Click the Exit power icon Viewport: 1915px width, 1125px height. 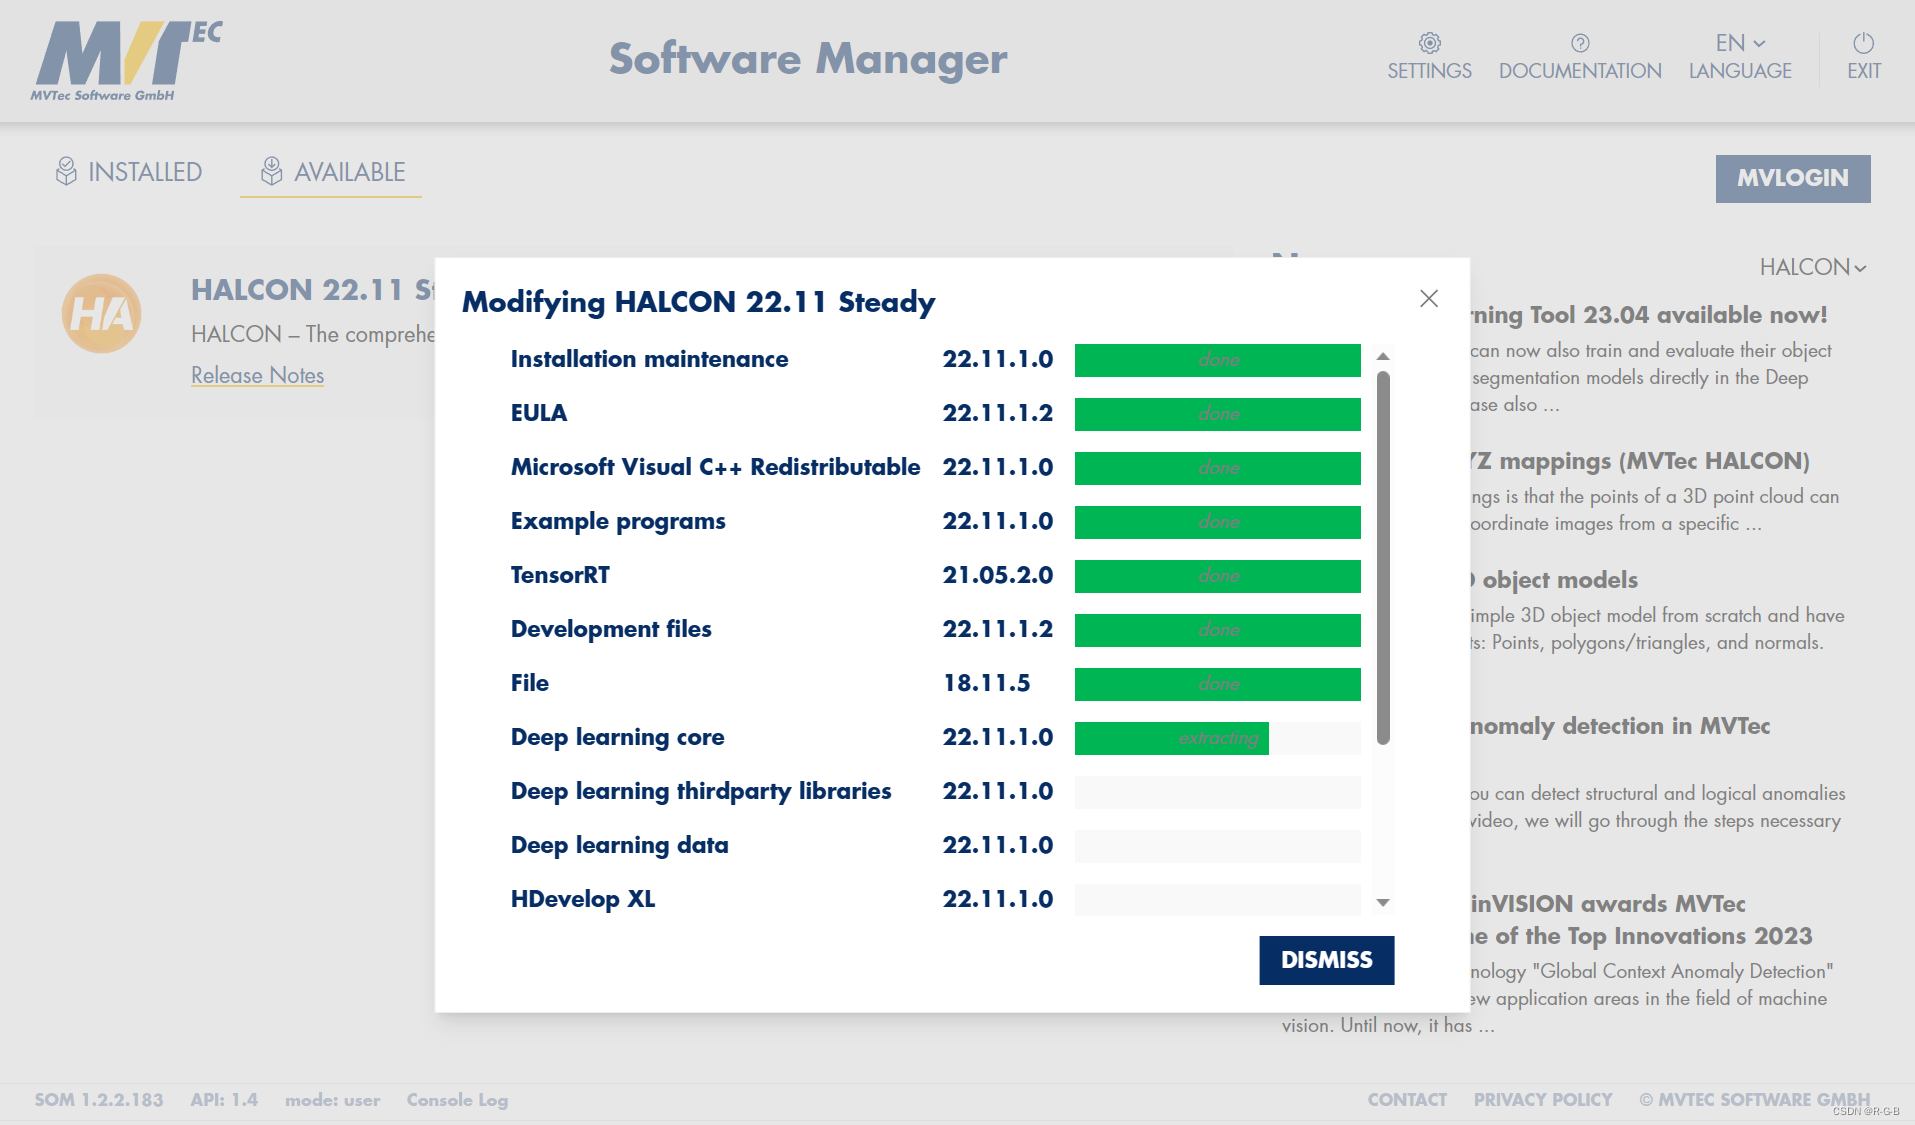1863,43
